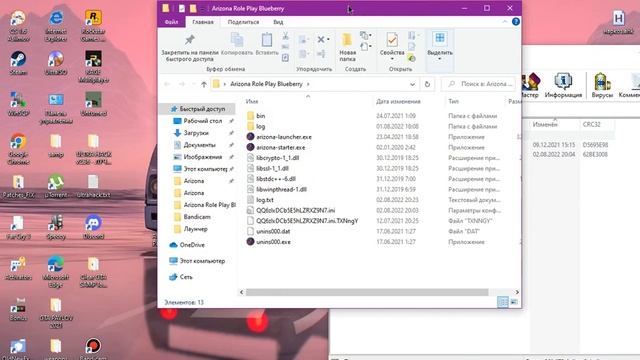Viewport: 640px width, 360px height.
Task: Switch to the Вид ribbon tab
Action: [x=278, y=22]
